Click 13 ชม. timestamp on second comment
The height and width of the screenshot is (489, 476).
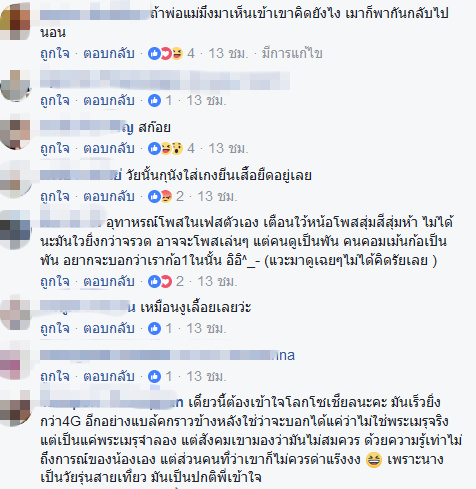point(206,100)
